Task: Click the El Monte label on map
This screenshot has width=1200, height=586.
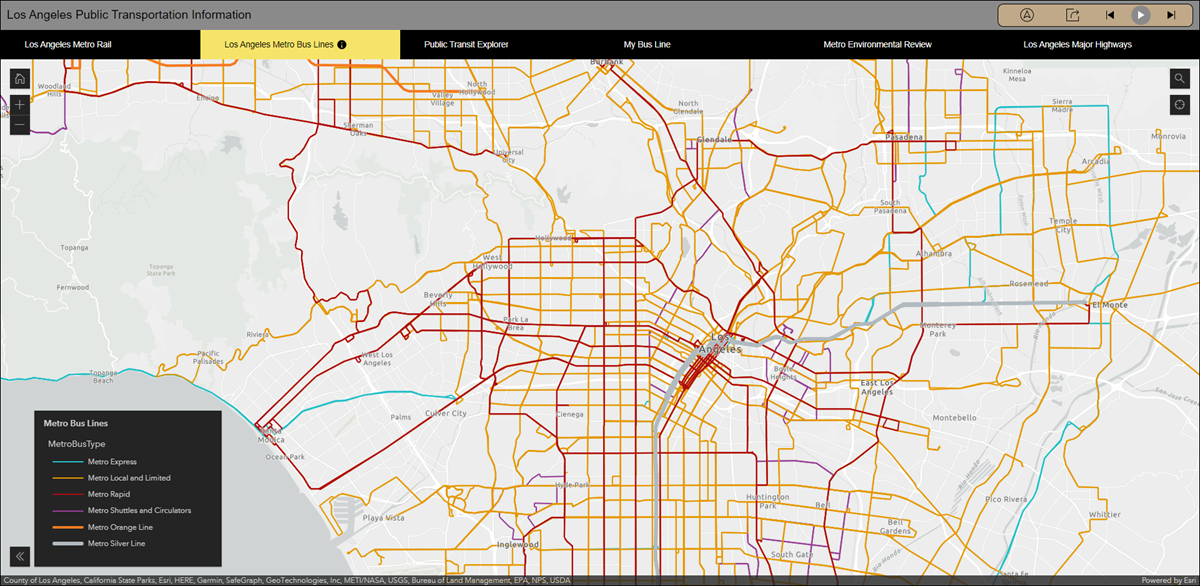Action: pos(1109,305)
